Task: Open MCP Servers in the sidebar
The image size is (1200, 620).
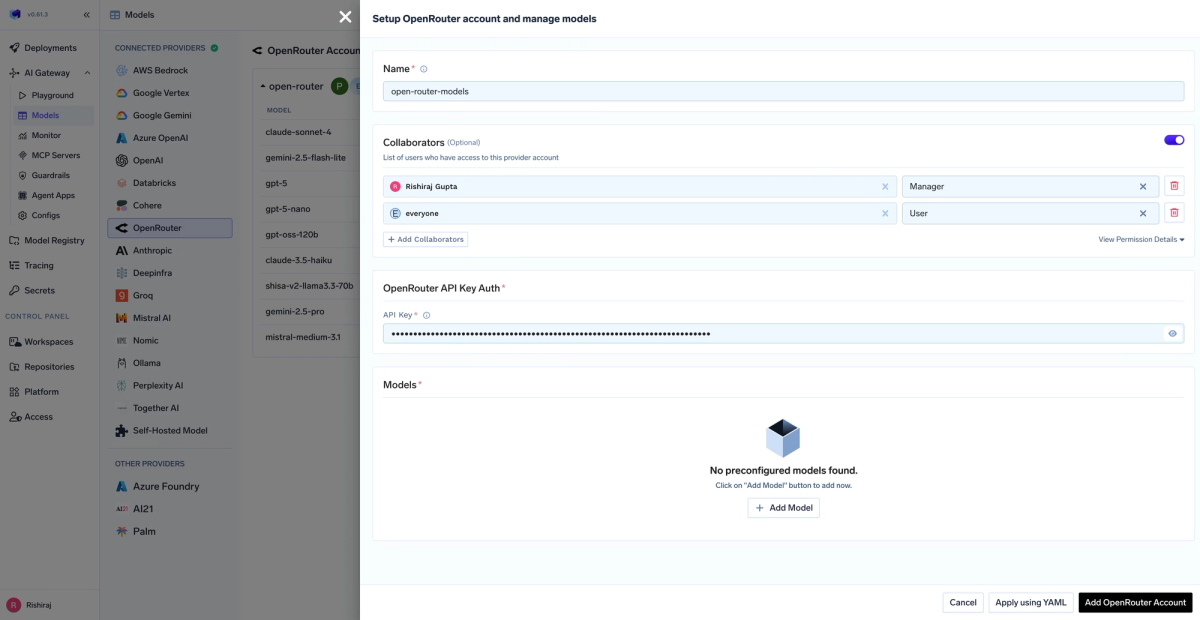Action: [56, 155]
